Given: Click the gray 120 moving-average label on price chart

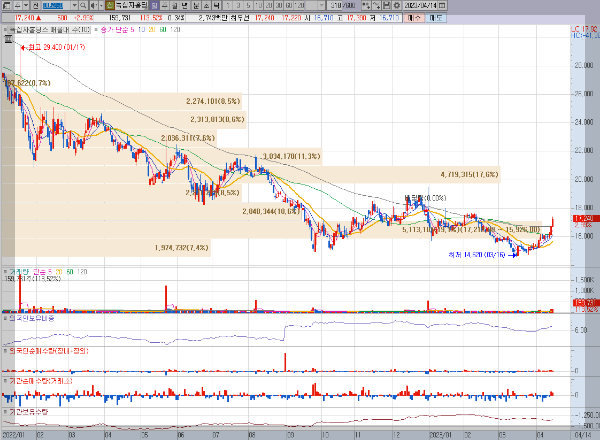Looking at the screenshot, I should click(175, 29).
